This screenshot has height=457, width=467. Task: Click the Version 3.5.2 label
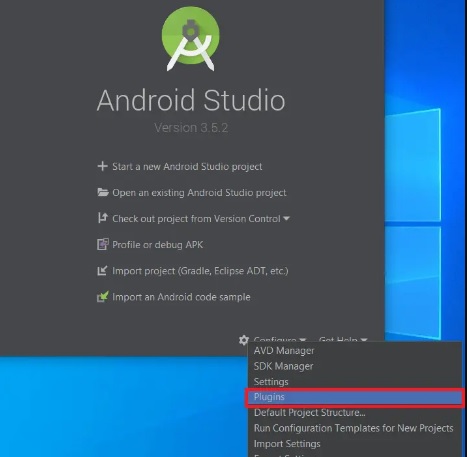pyautogui.click(x=191, y=128)
